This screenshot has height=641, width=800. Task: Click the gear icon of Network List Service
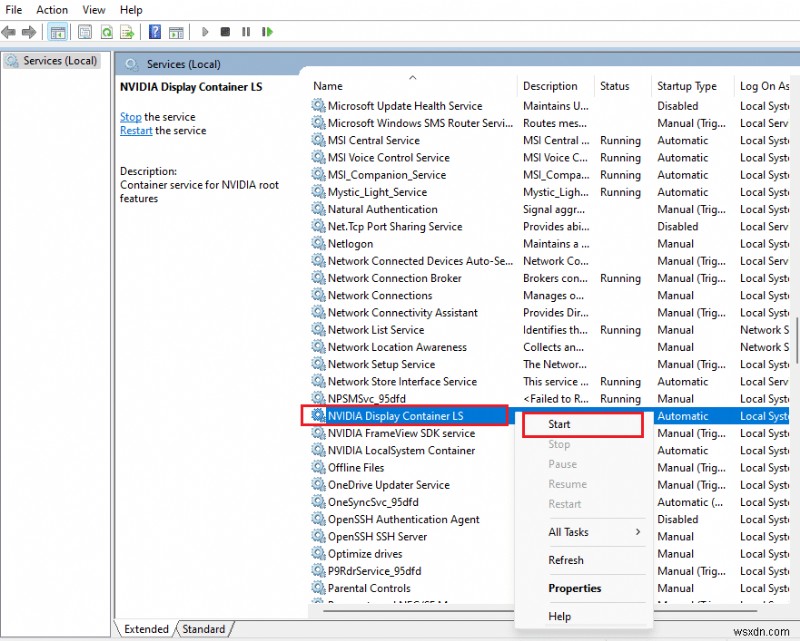[318, 329]
